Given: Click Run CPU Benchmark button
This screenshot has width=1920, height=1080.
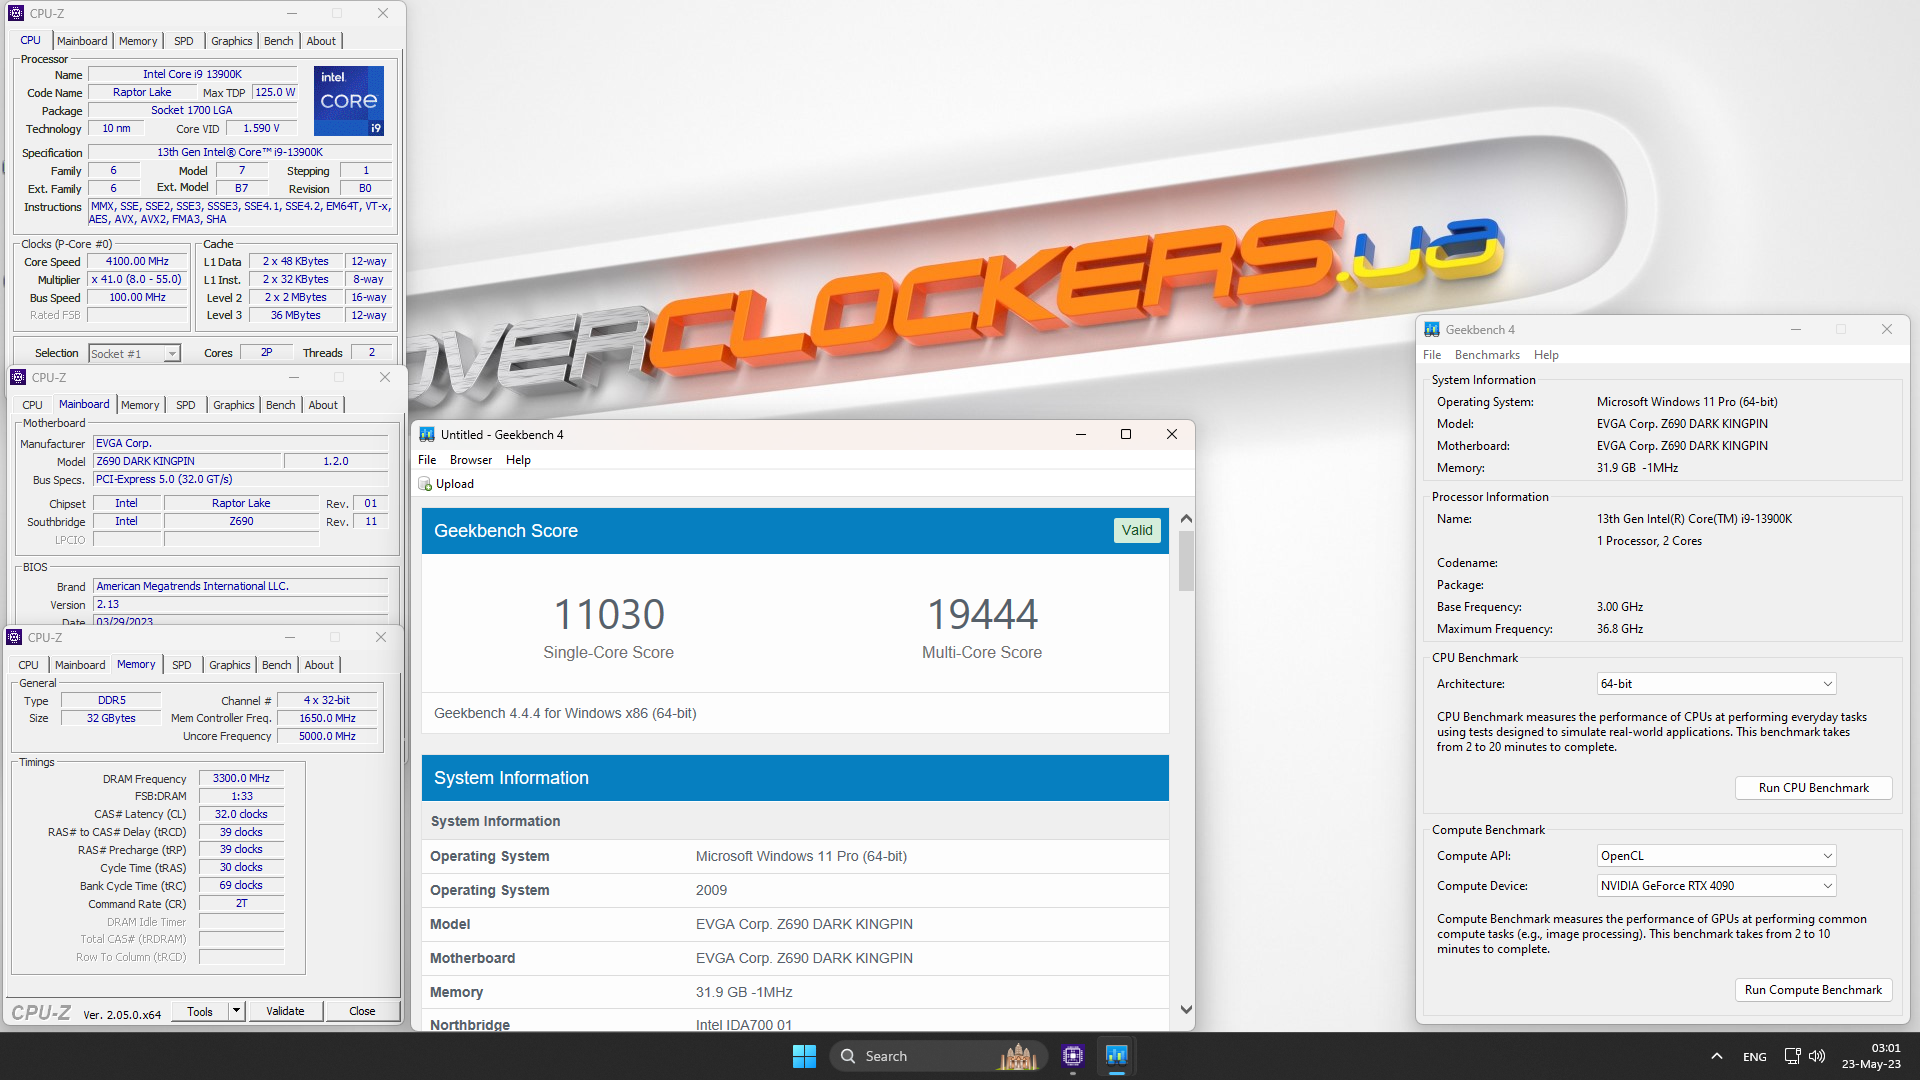Looking at the screenshot, I should point(1813,788).
